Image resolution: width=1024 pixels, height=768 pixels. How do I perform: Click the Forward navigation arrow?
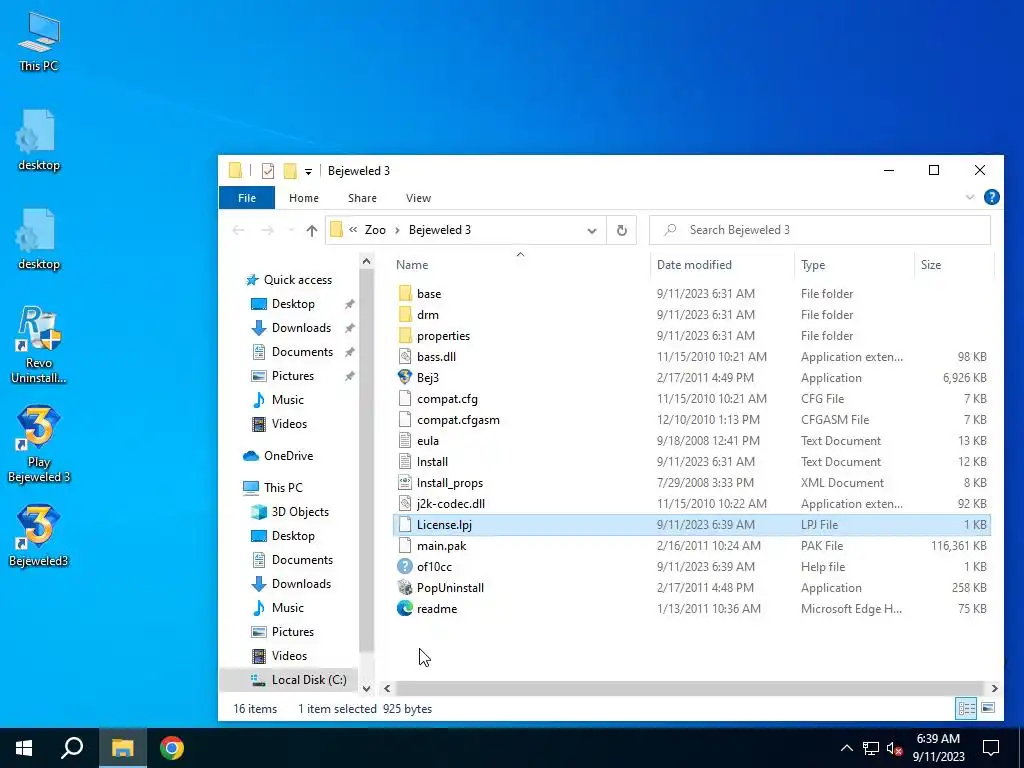click(267, 230)
